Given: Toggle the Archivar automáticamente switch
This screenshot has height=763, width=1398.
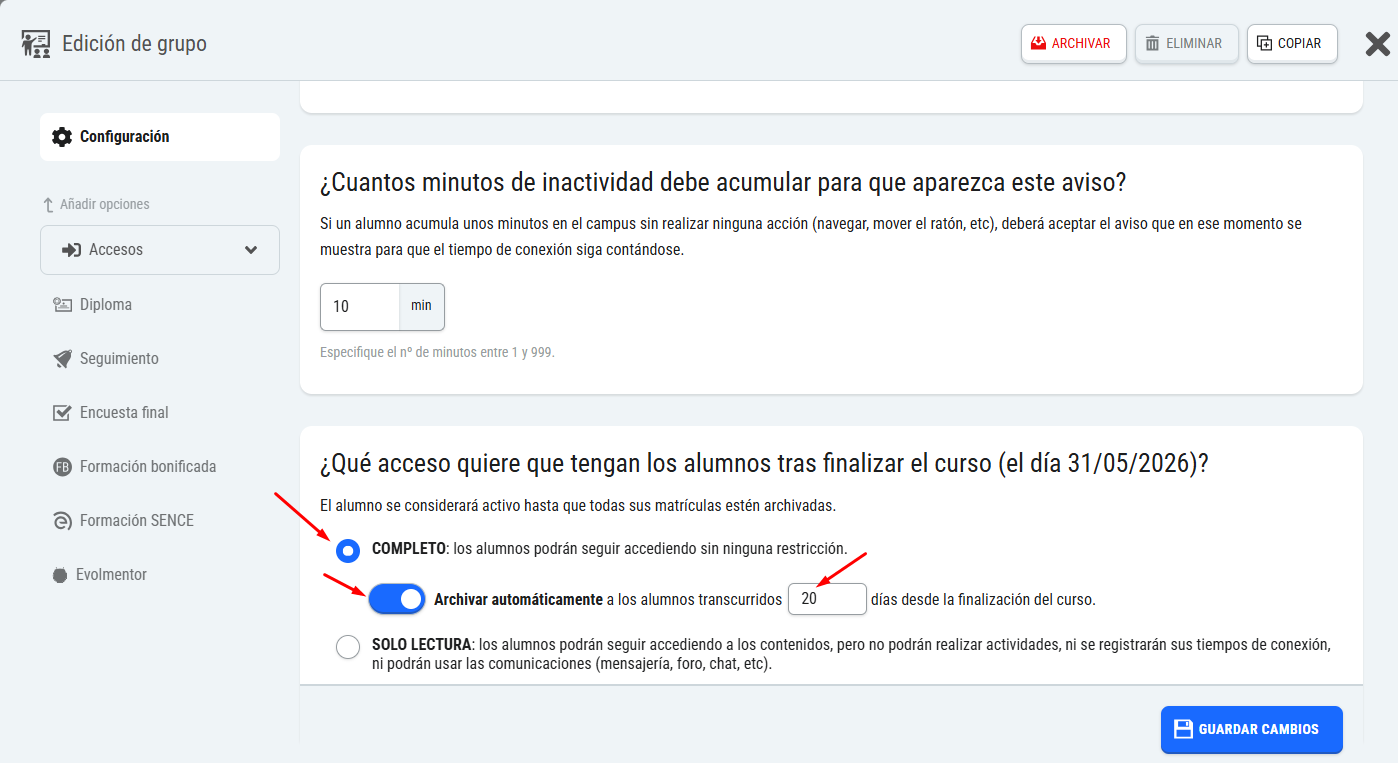Looking at the screenshot, I should point(397,599).
